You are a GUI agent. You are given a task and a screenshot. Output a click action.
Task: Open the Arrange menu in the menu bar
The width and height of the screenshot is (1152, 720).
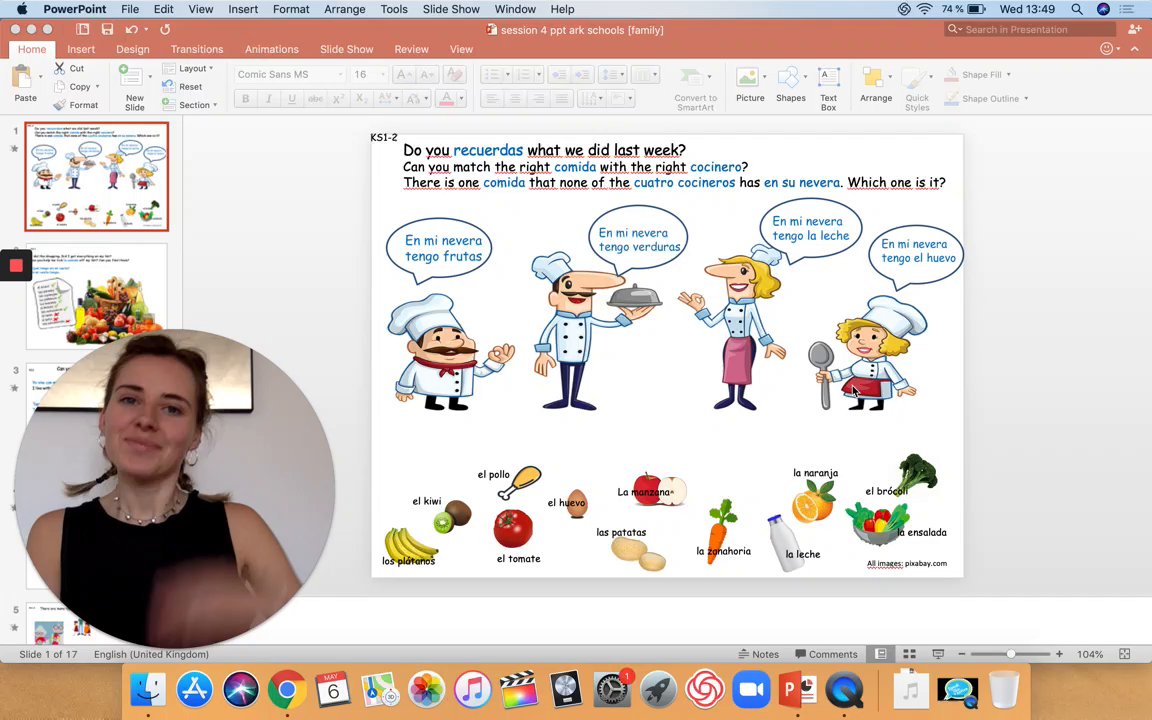pyautogui.click(x=345, y=9)
